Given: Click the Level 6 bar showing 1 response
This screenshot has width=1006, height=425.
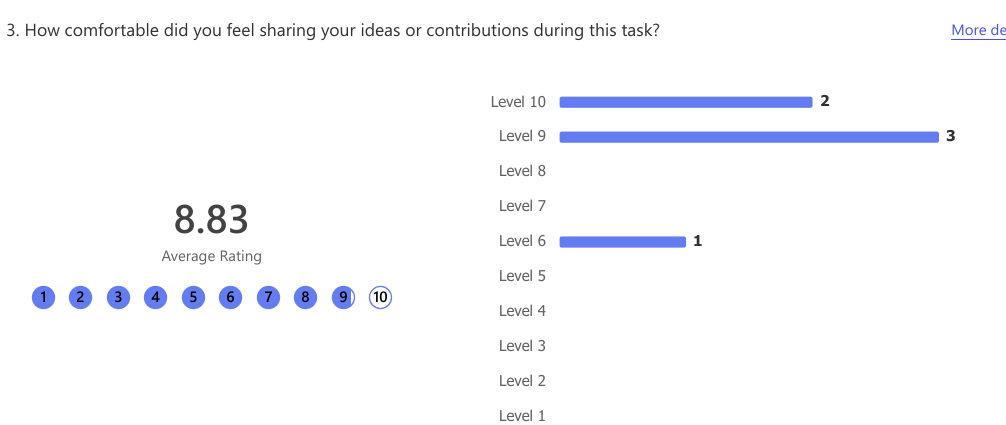Looking at the screenshot, I should click(x=623, y=241).
